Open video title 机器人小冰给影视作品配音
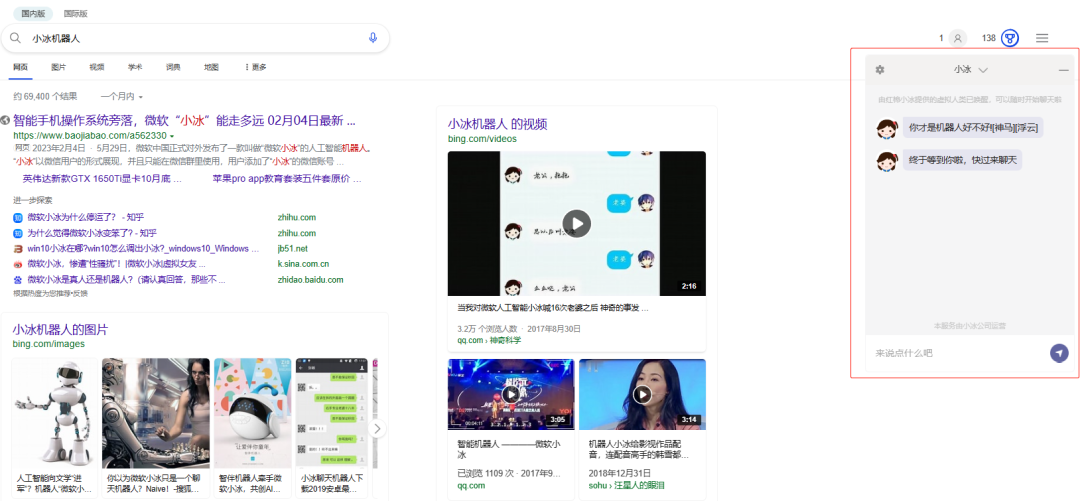Viewport: 1080px width, 501px height. tap(638, 450)
